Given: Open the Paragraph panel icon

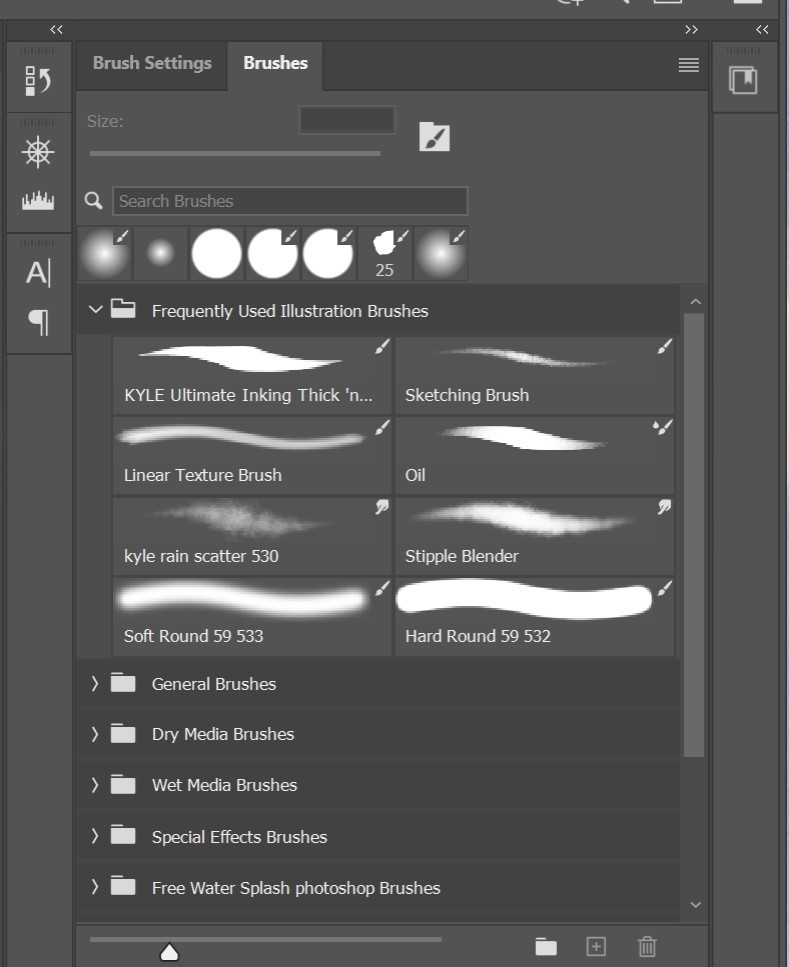Looking at the screenshot, I should tap(38, 322).
